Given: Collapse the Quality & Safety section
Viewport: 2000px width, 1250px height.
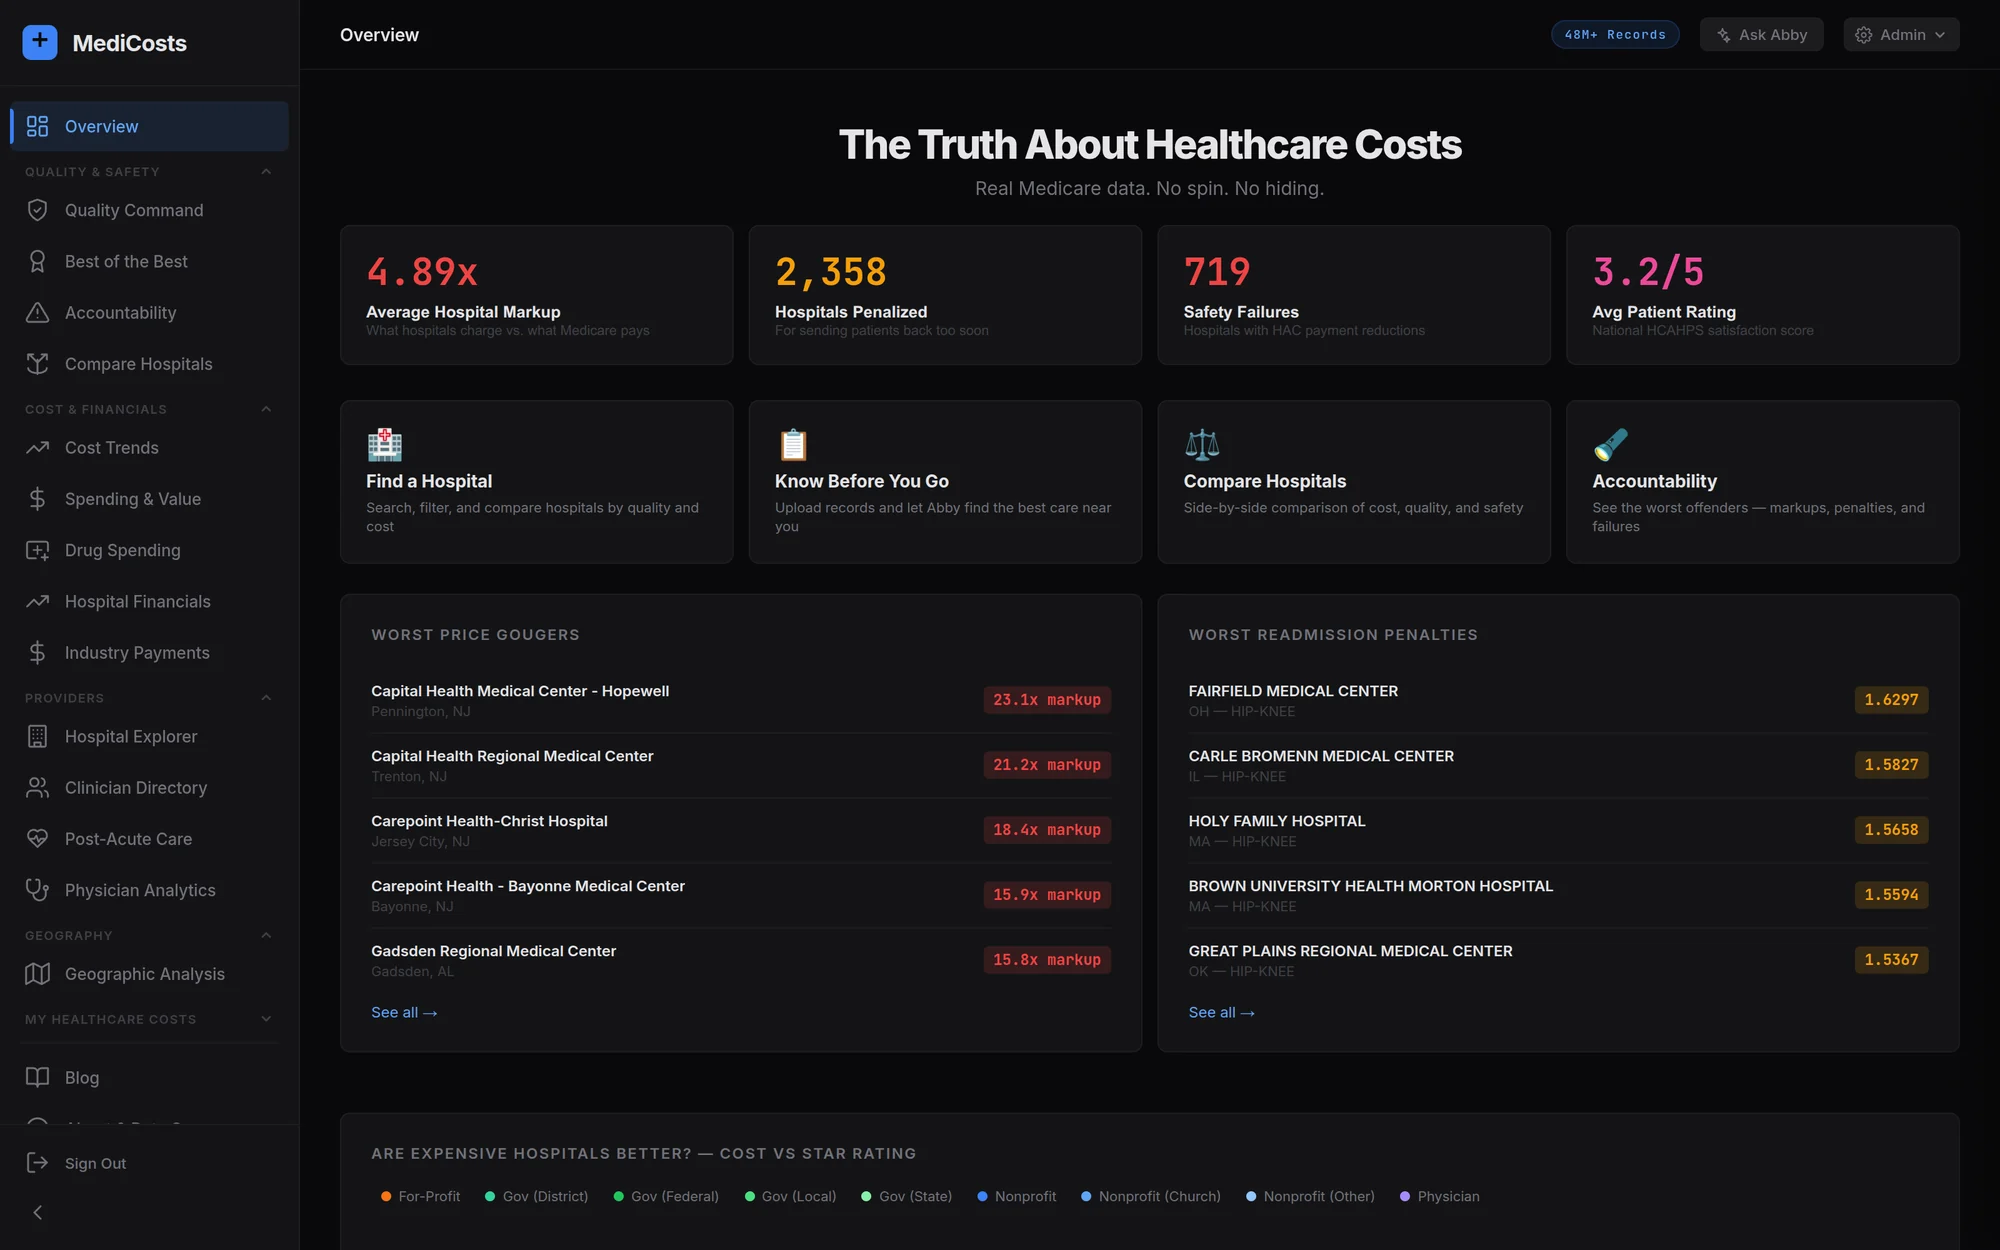Looking at the screenshot, I should [x=266, y=172].
